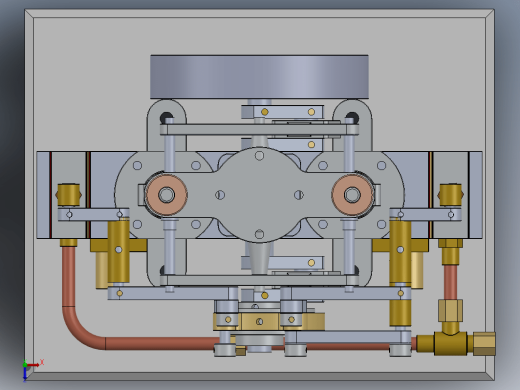Pick the small brass fitting on left cylinder end
Viewport: 520px width, 390px height.
(x=69, y=195)
